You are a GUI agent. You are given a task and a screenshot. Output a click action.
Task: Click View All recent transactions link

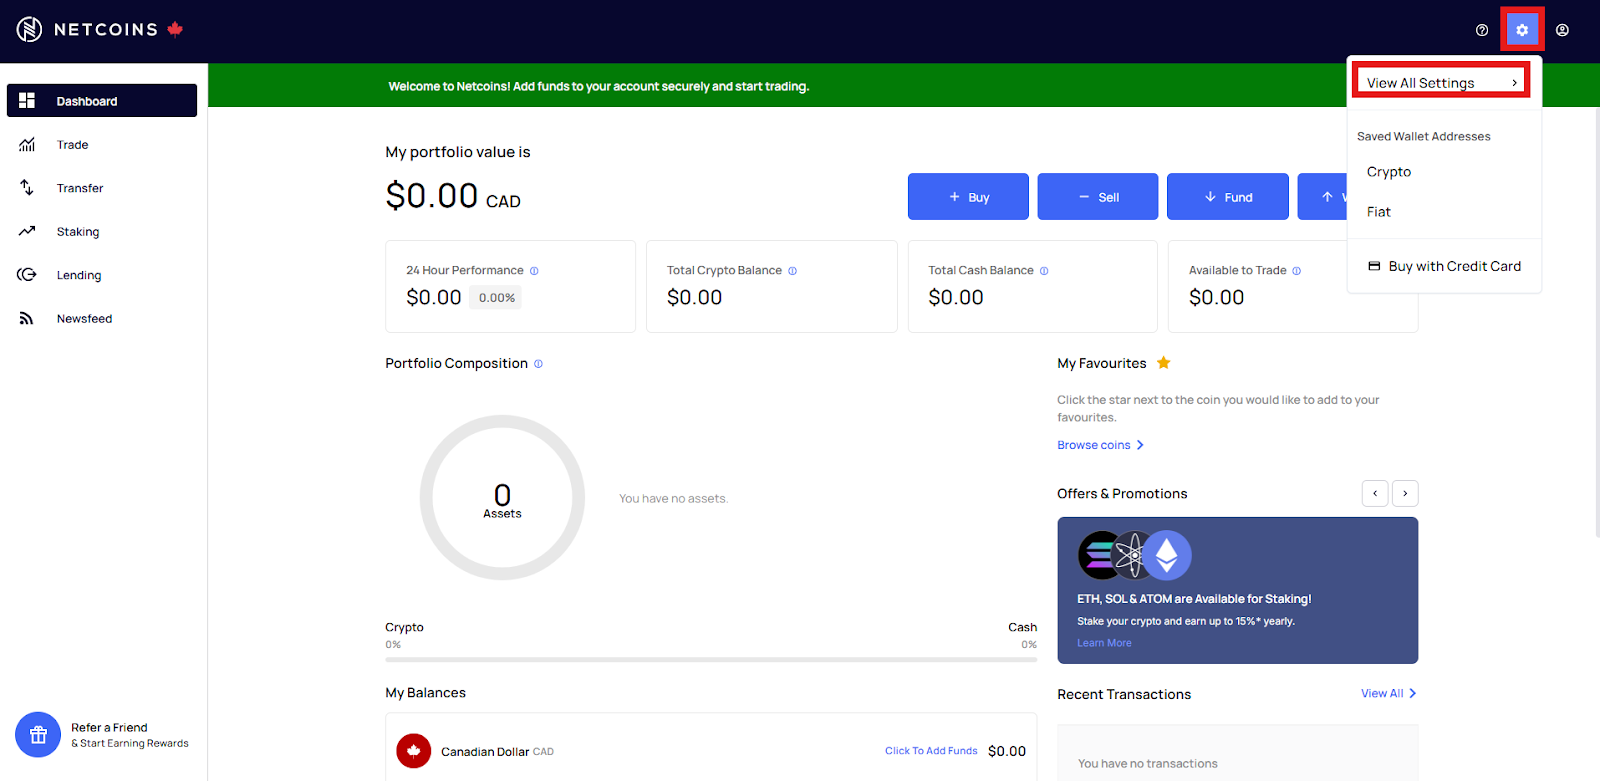pyautogui.click(x=1388, y=694)
